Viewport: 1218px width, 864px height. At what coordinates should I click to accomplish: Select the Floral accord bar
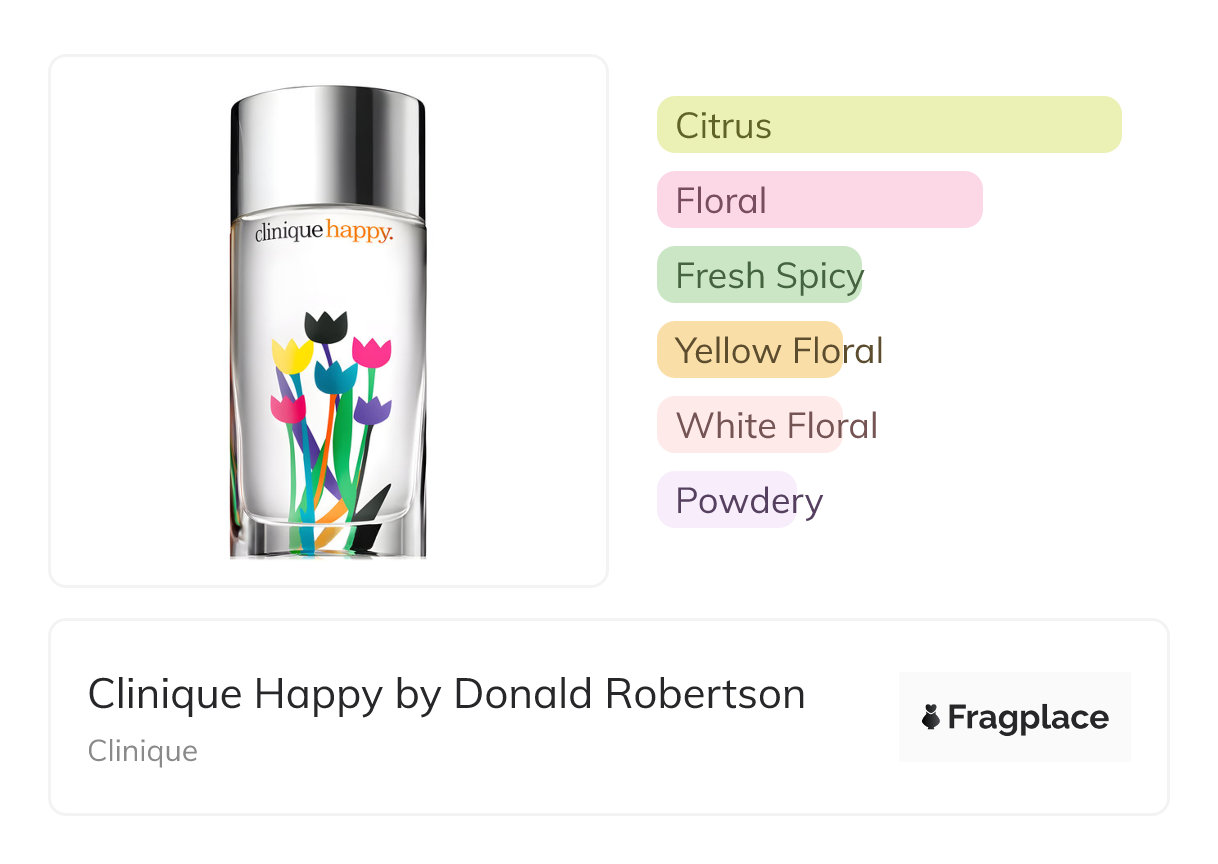click(819, 200)
